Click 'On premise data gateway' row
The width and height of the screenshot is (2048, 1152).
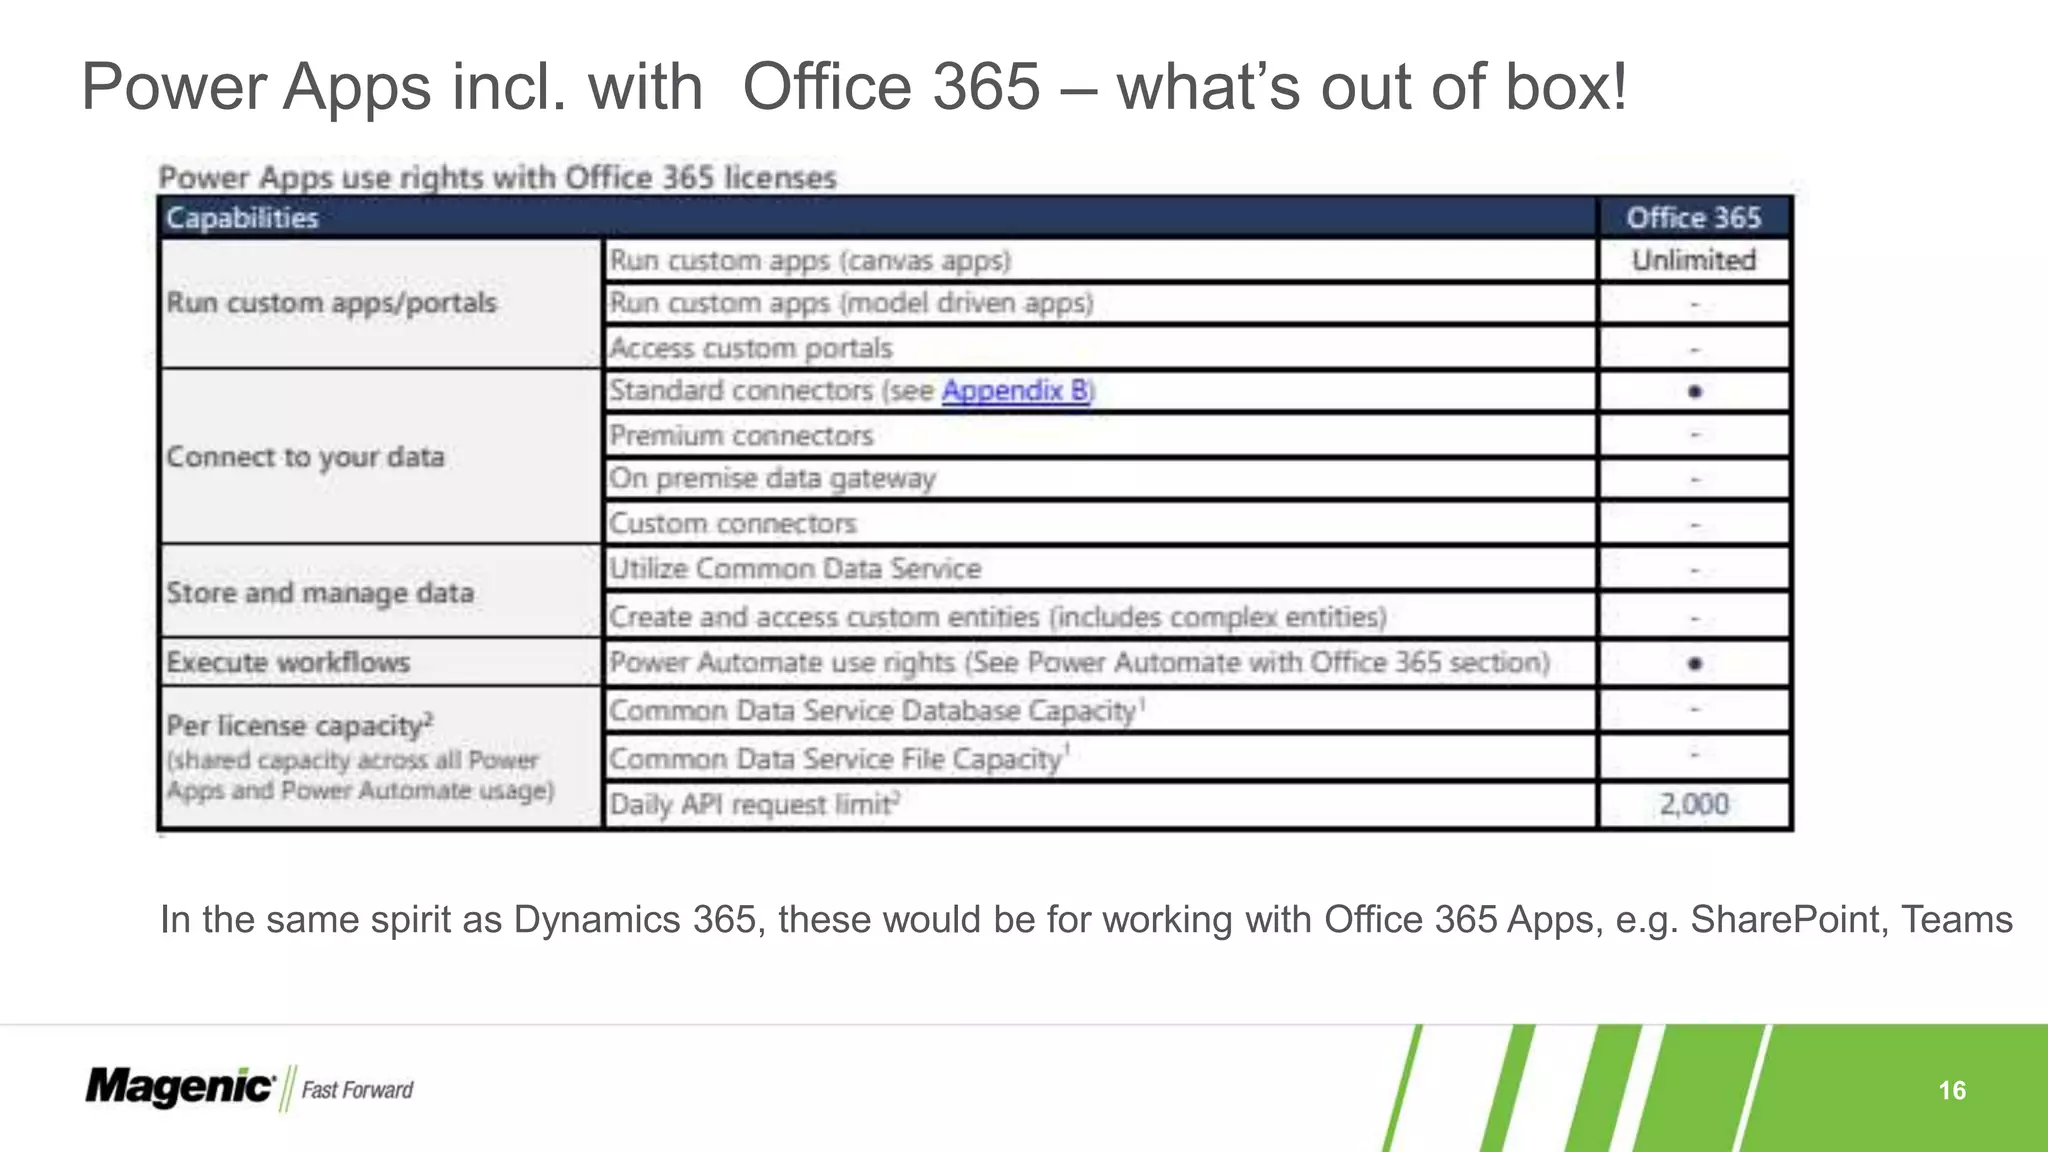(x=1100, y=478)
